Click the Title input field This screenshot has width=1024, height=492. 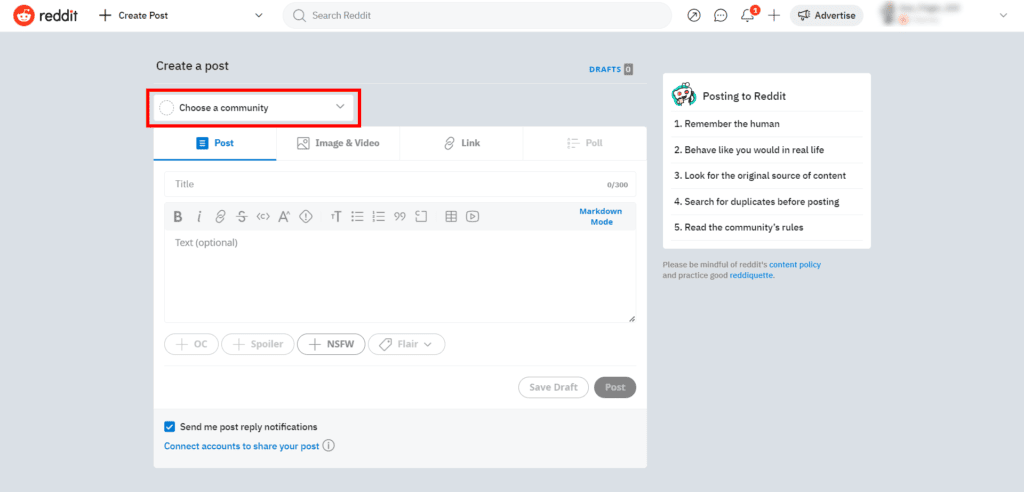pos(385,184)
